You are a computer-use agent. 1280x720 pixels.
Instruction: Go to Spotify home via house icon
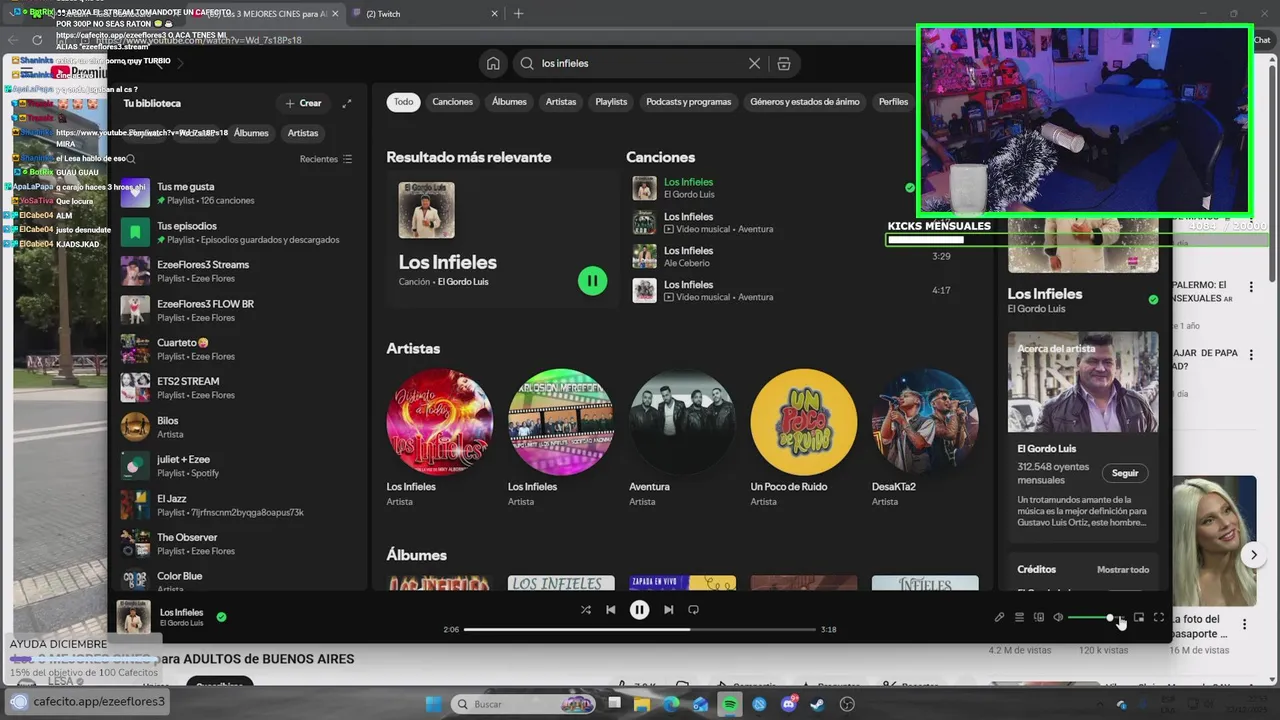(x=493, y=63)
